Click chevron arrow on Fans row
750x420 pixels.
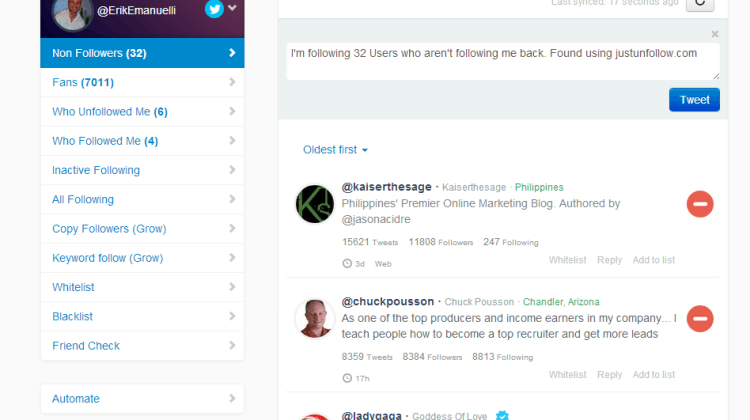(232, 82)
